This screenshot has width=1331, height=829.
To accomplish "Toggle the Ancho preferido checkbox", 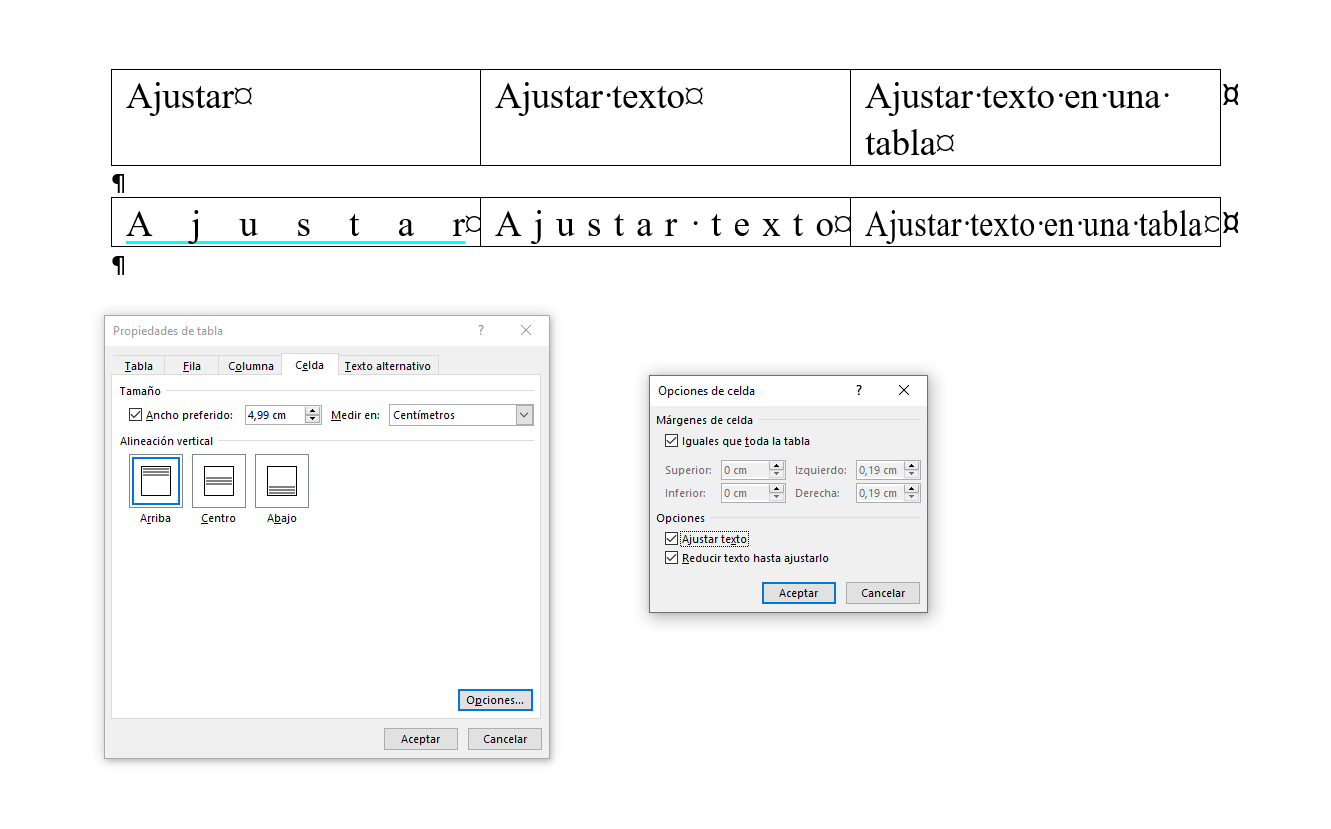I will (136, 415).
